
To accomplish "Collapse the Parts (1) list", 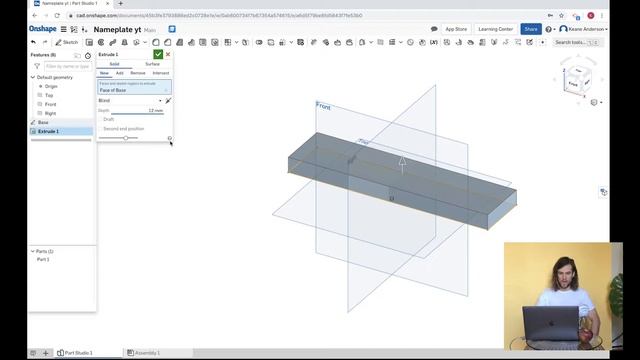I will coord(33,251).
